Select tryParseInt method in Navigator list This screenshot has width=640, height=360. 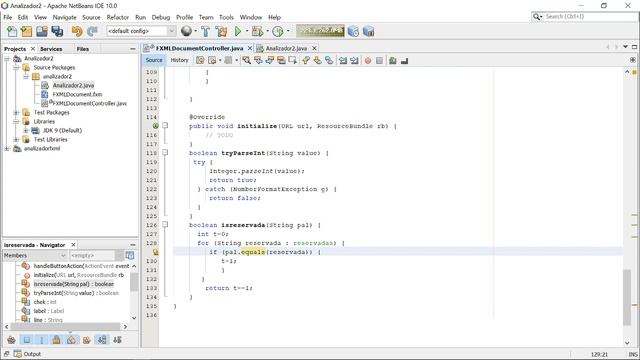click(x=76, y=293)
